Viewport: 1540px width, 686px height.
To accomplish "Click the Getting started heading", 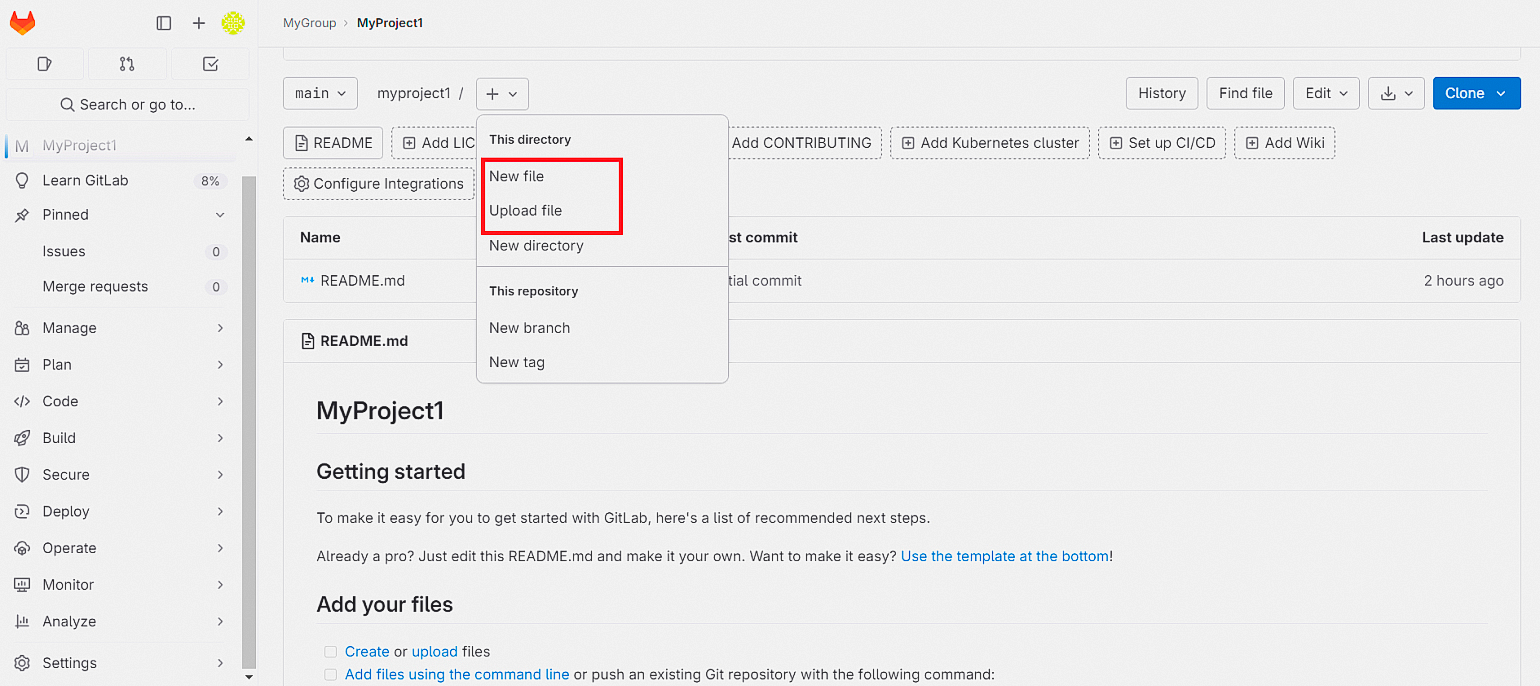I will click(391, 472).
